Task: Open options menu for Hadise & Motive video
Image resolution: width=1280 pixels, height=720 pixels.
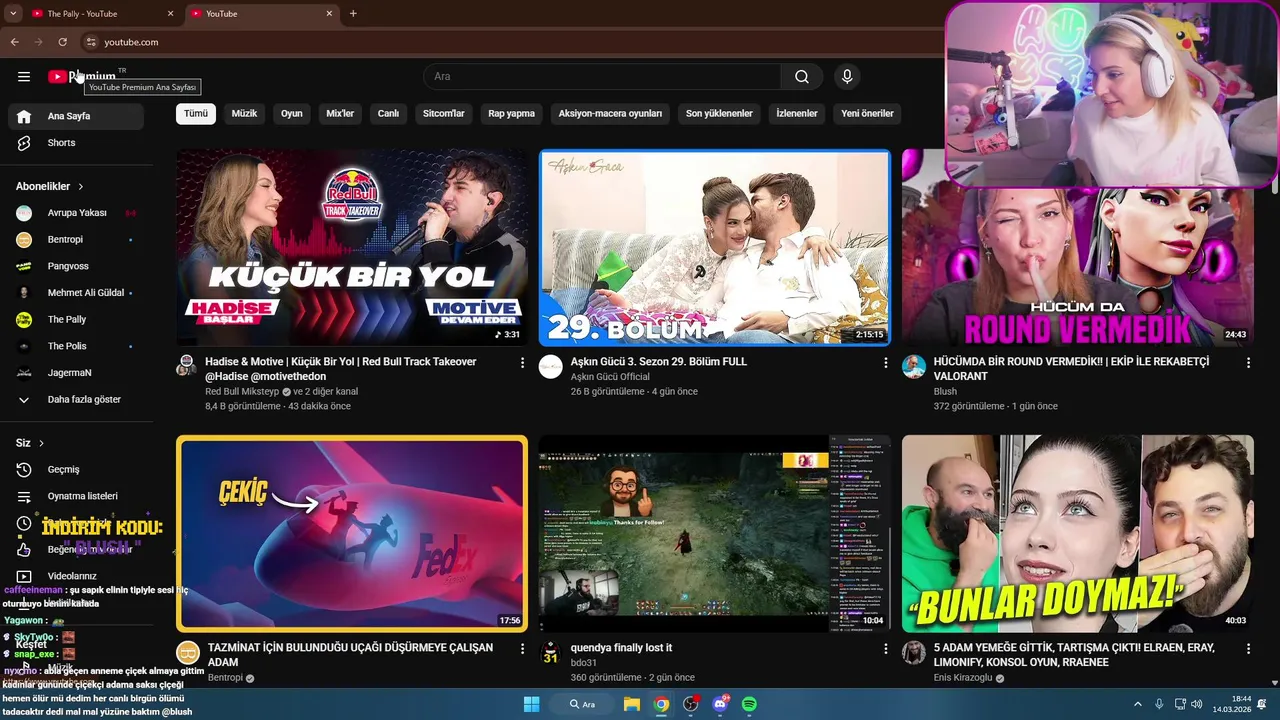Action: coord(522,363)
